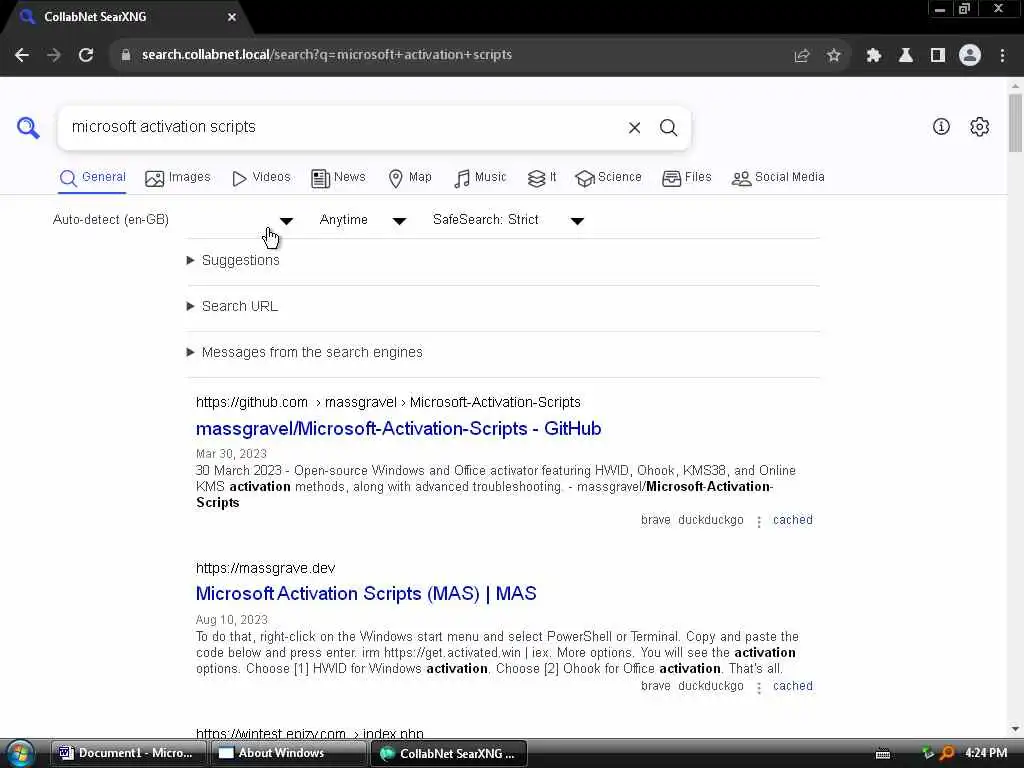This screenshot has height=768, width=1024.
Task: Open the Chrome profile avatar
Action: 970,56
